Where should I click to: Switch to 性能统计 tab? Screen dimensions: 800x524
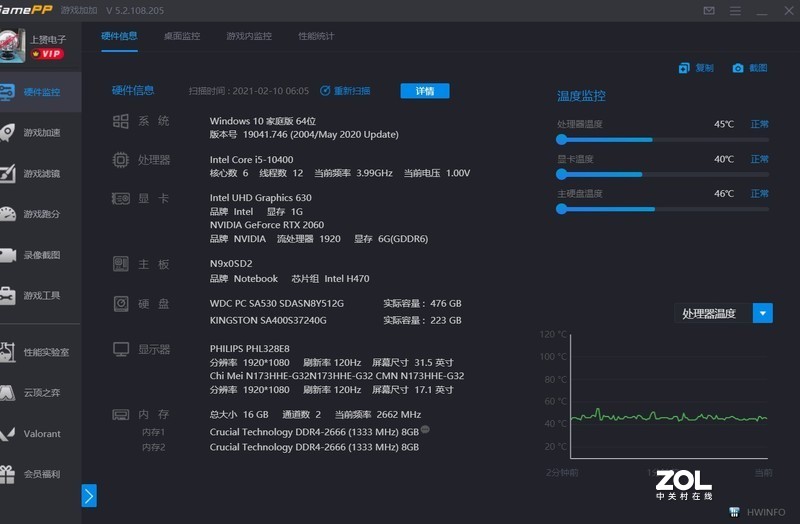pos(316,36)
